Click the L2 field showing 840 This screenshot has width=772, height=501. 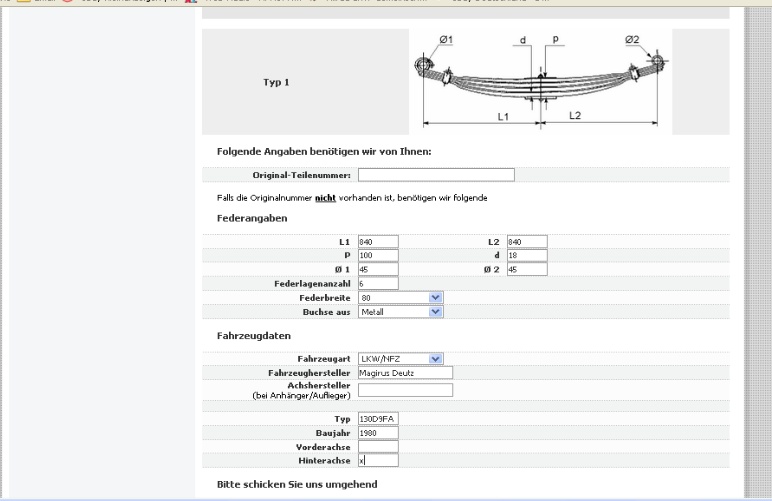(x=527, y=242)
